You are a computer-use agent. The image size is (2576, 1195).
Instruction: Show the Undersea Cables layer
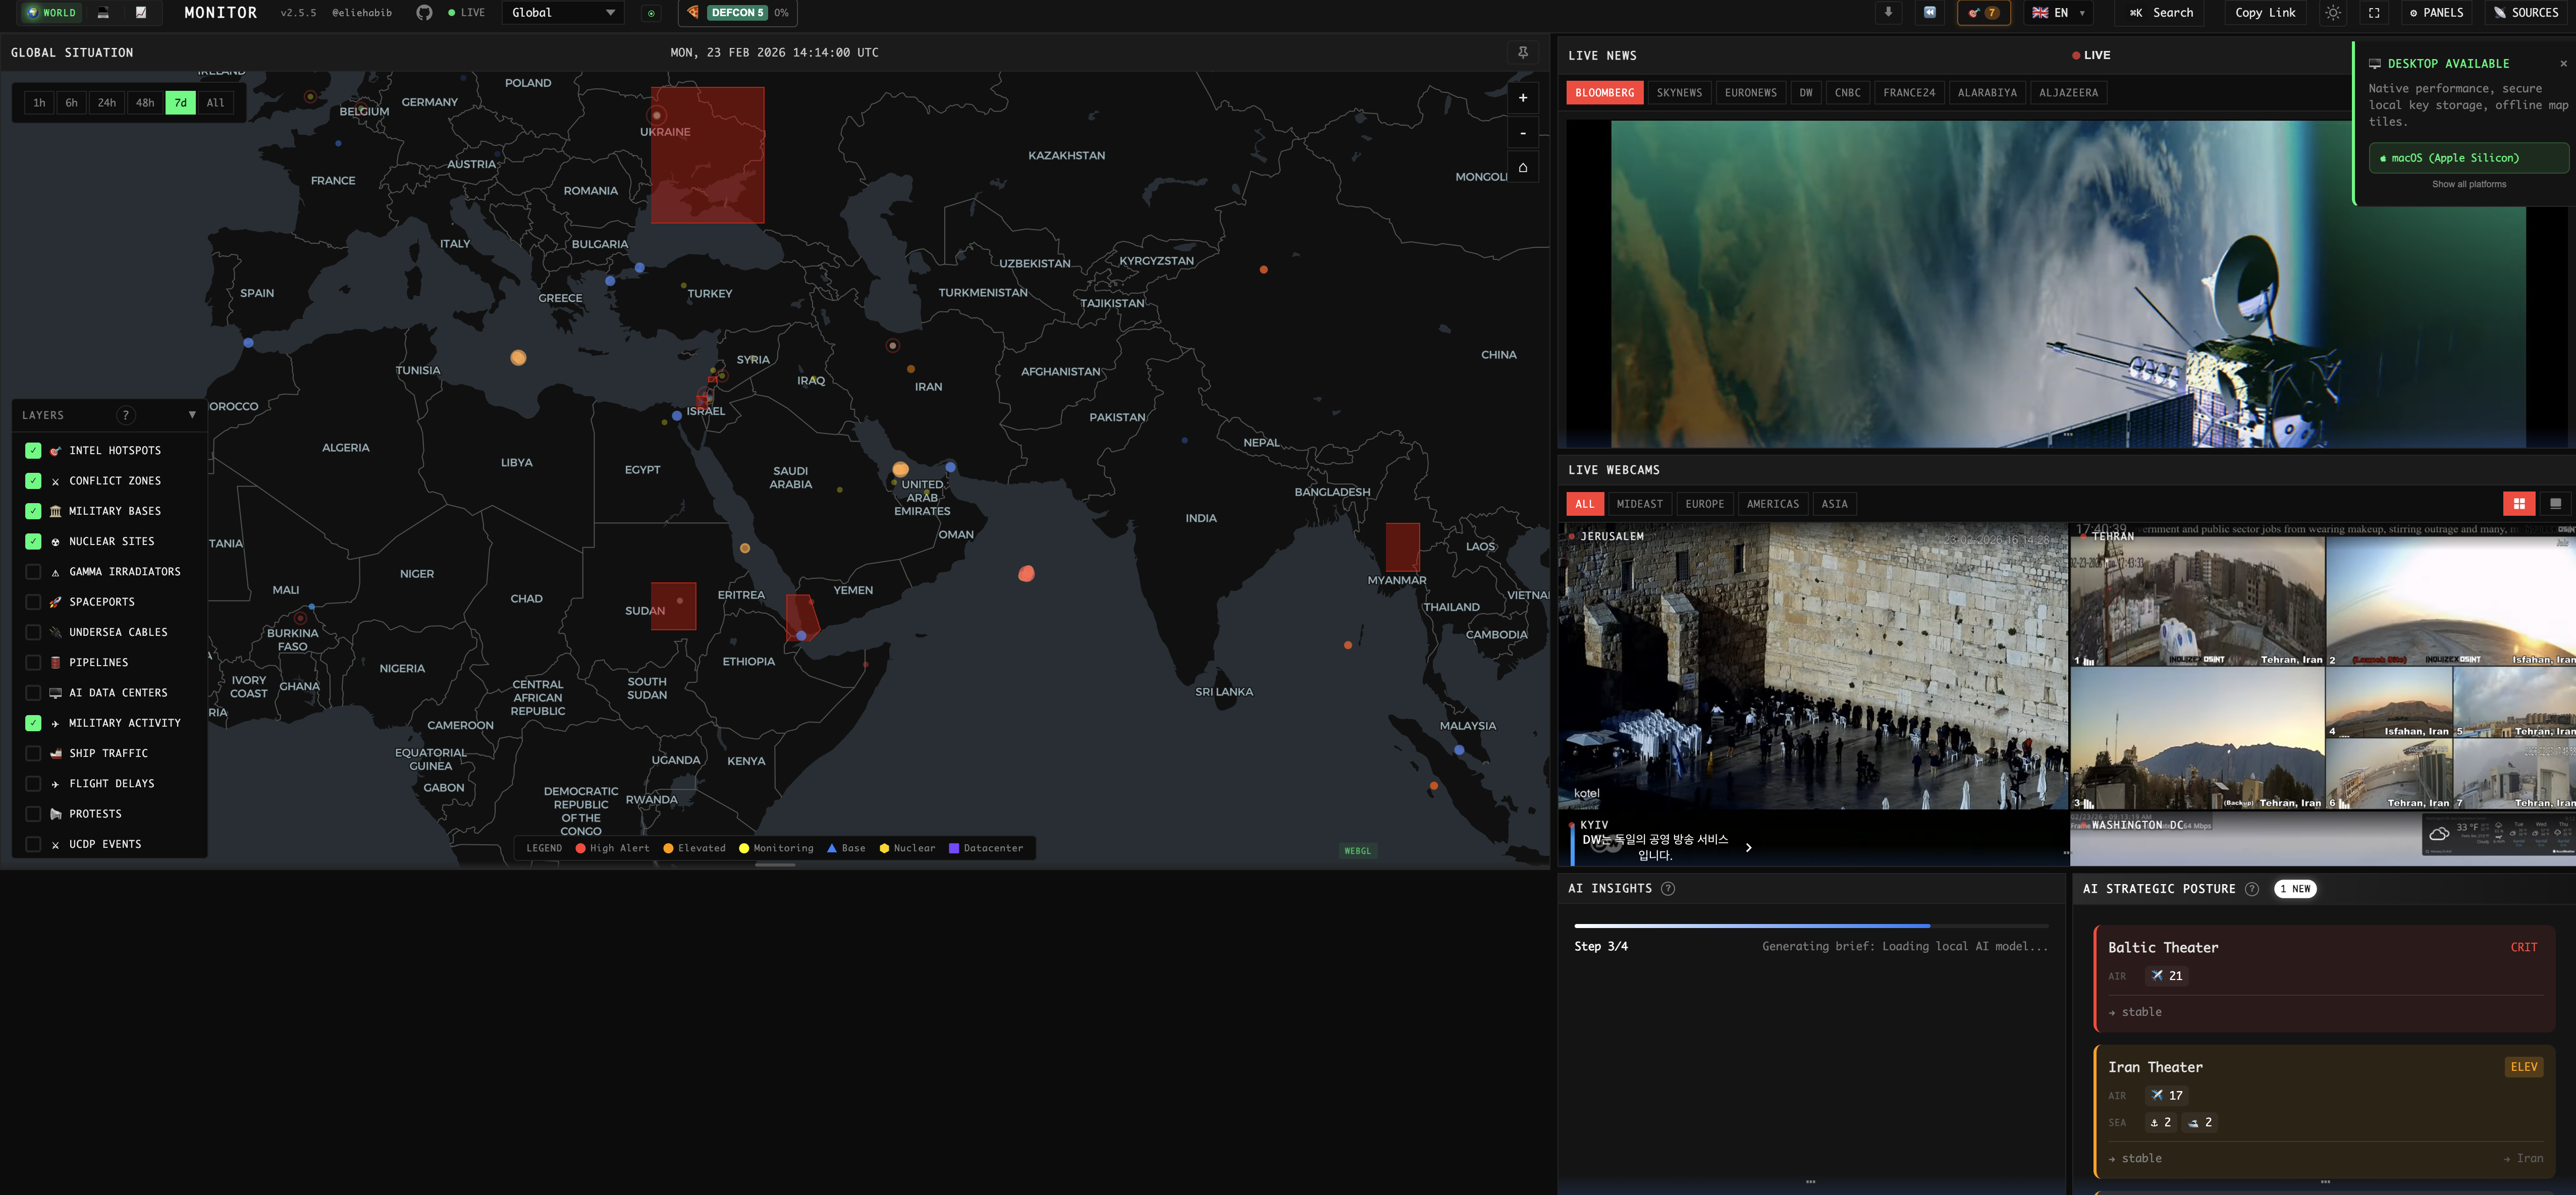[33, 632]
